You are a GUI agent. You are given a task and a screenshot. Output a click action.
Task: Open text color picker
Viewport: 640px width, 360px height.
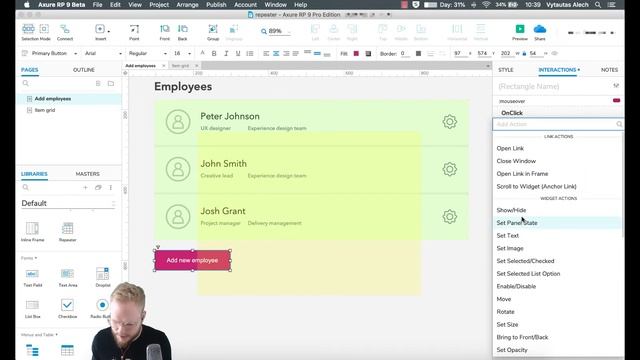click(x=202, y=53)
